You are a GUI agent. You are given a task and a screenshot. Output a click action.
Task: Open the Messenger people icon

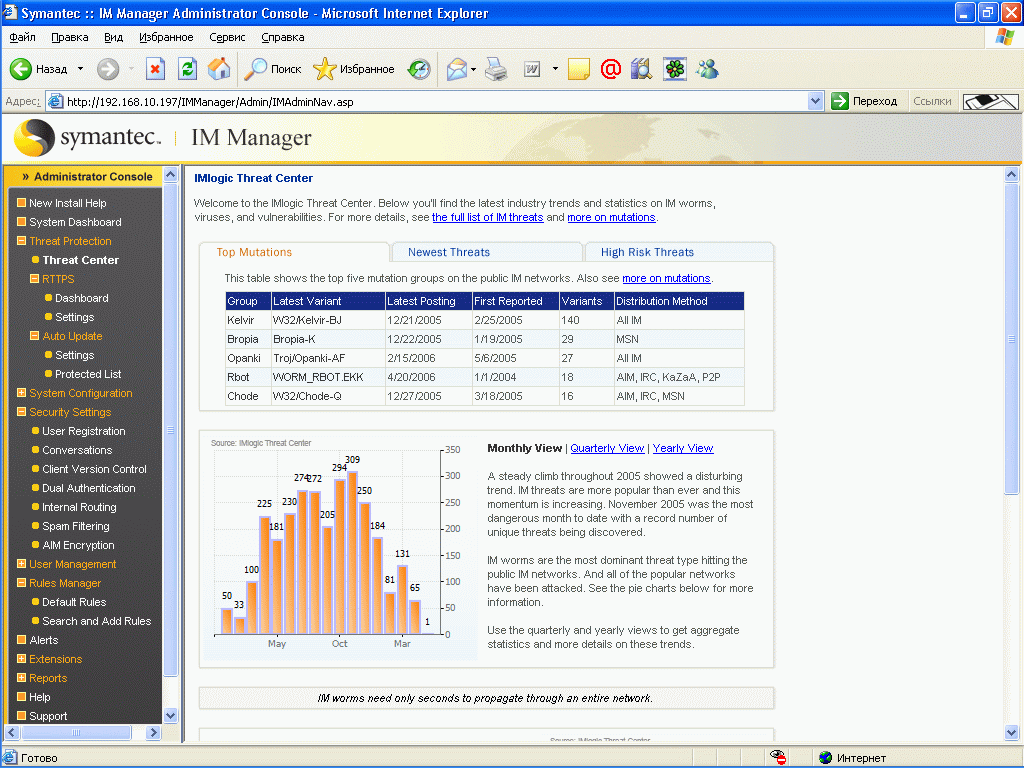pyautogui.click(x=707, y=69)
